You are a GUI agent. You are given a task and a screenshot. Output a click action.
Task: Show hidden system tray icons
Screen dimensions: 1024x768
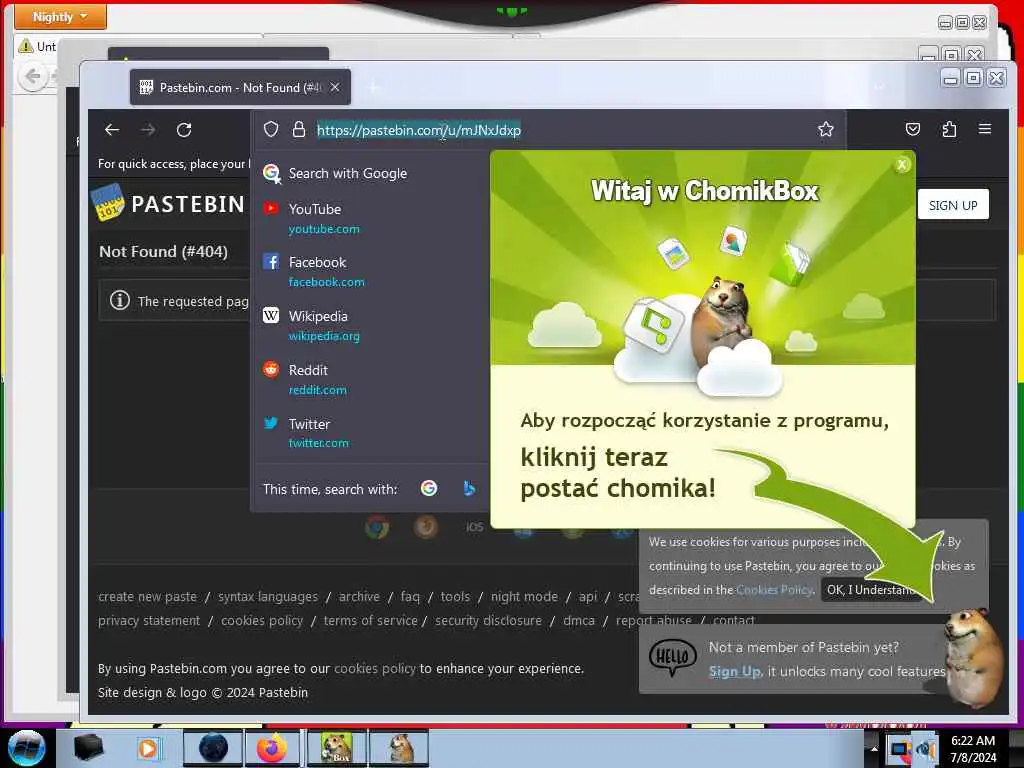coord(874,749)
